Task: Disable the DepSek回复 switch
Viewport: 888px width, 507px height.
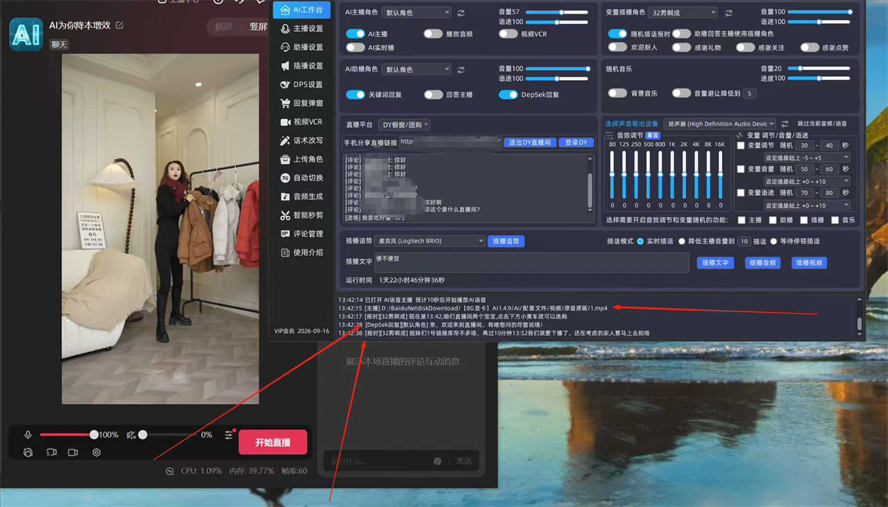Action: pos(508,95)
